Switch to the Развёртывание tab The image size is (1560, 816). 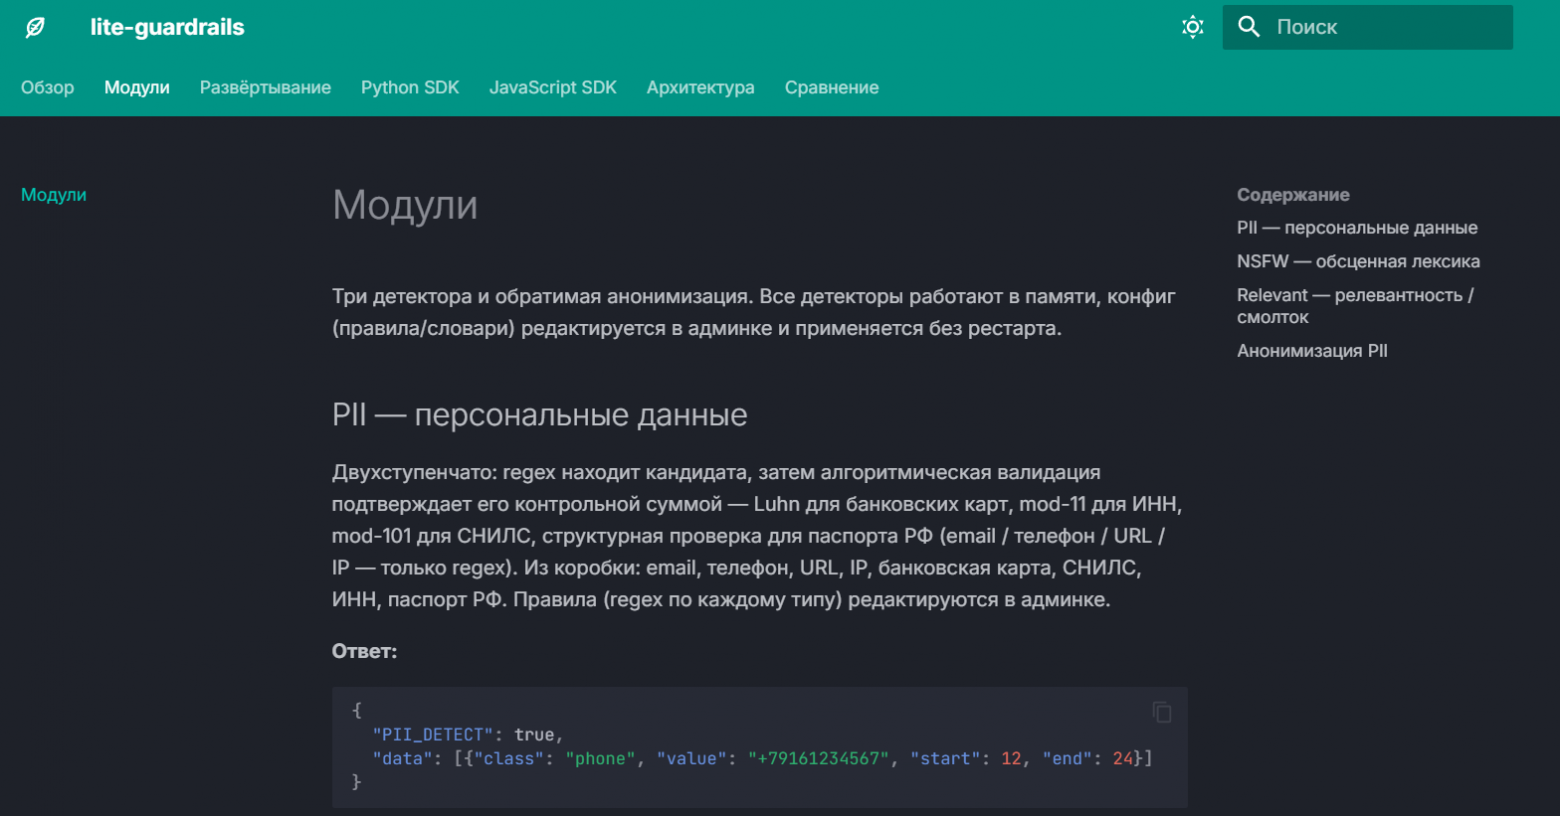point(265,87)
